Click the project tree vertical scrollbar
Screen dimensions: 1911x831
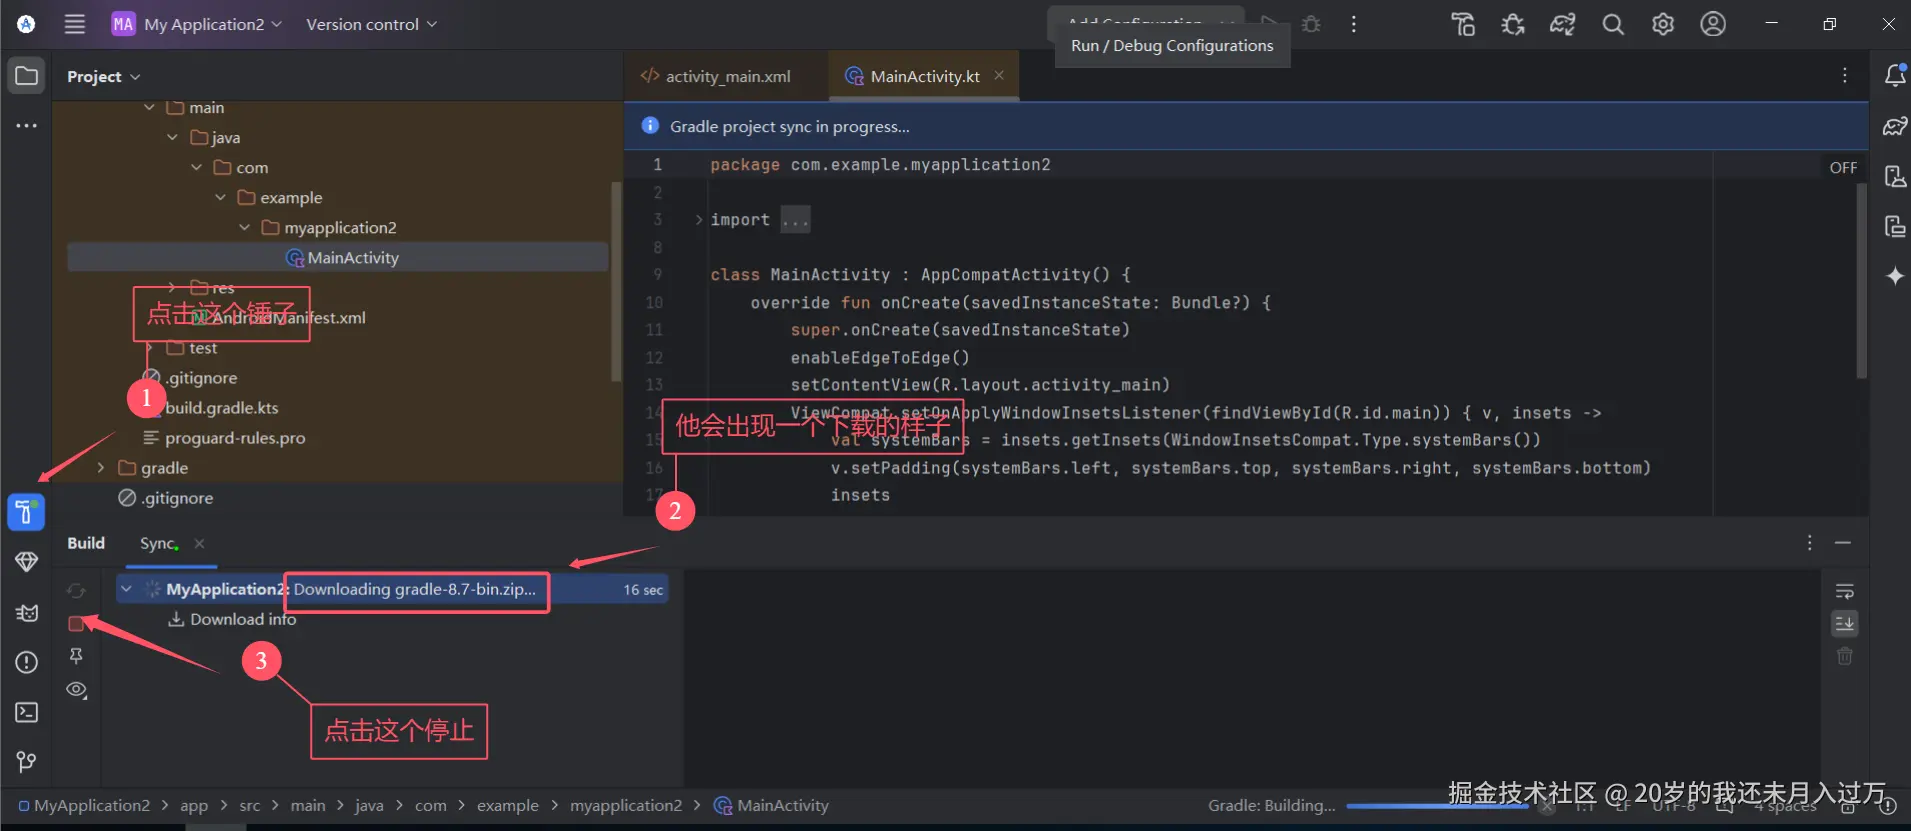[x=616, y=282]
